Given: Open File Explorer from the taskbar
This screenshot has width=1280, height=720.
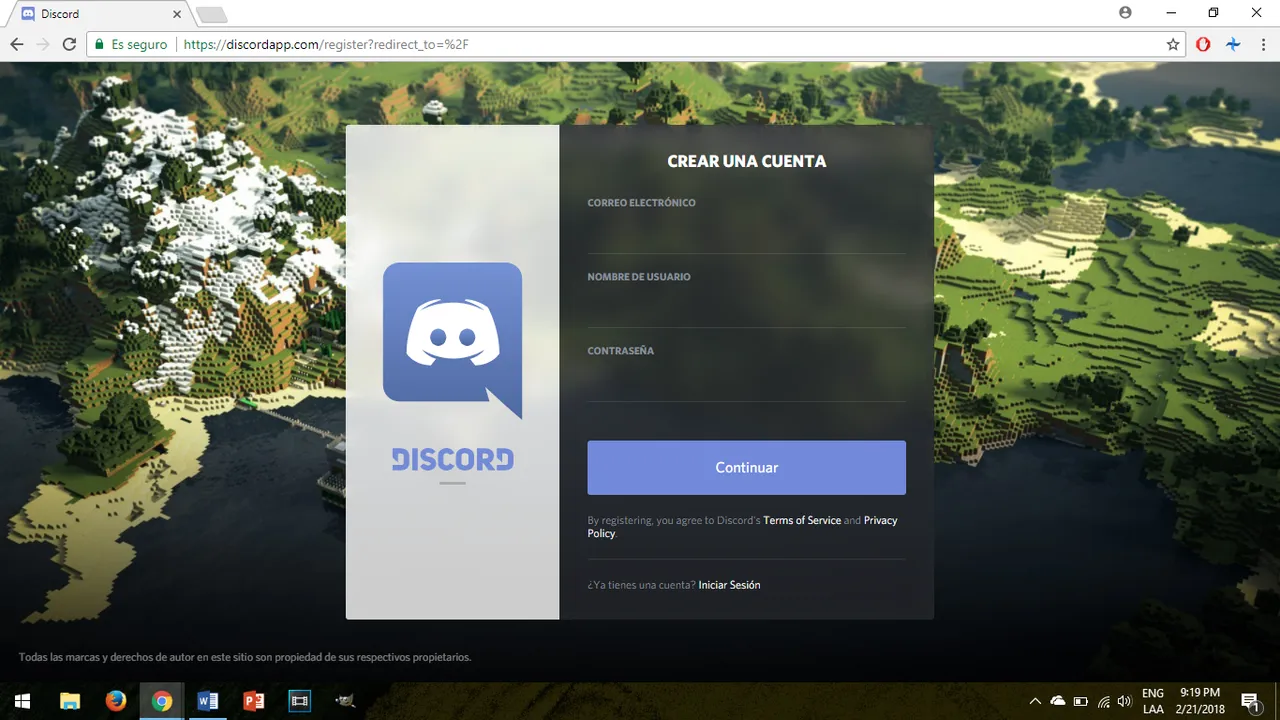Looking at the screenshot, I should point(69,701).
